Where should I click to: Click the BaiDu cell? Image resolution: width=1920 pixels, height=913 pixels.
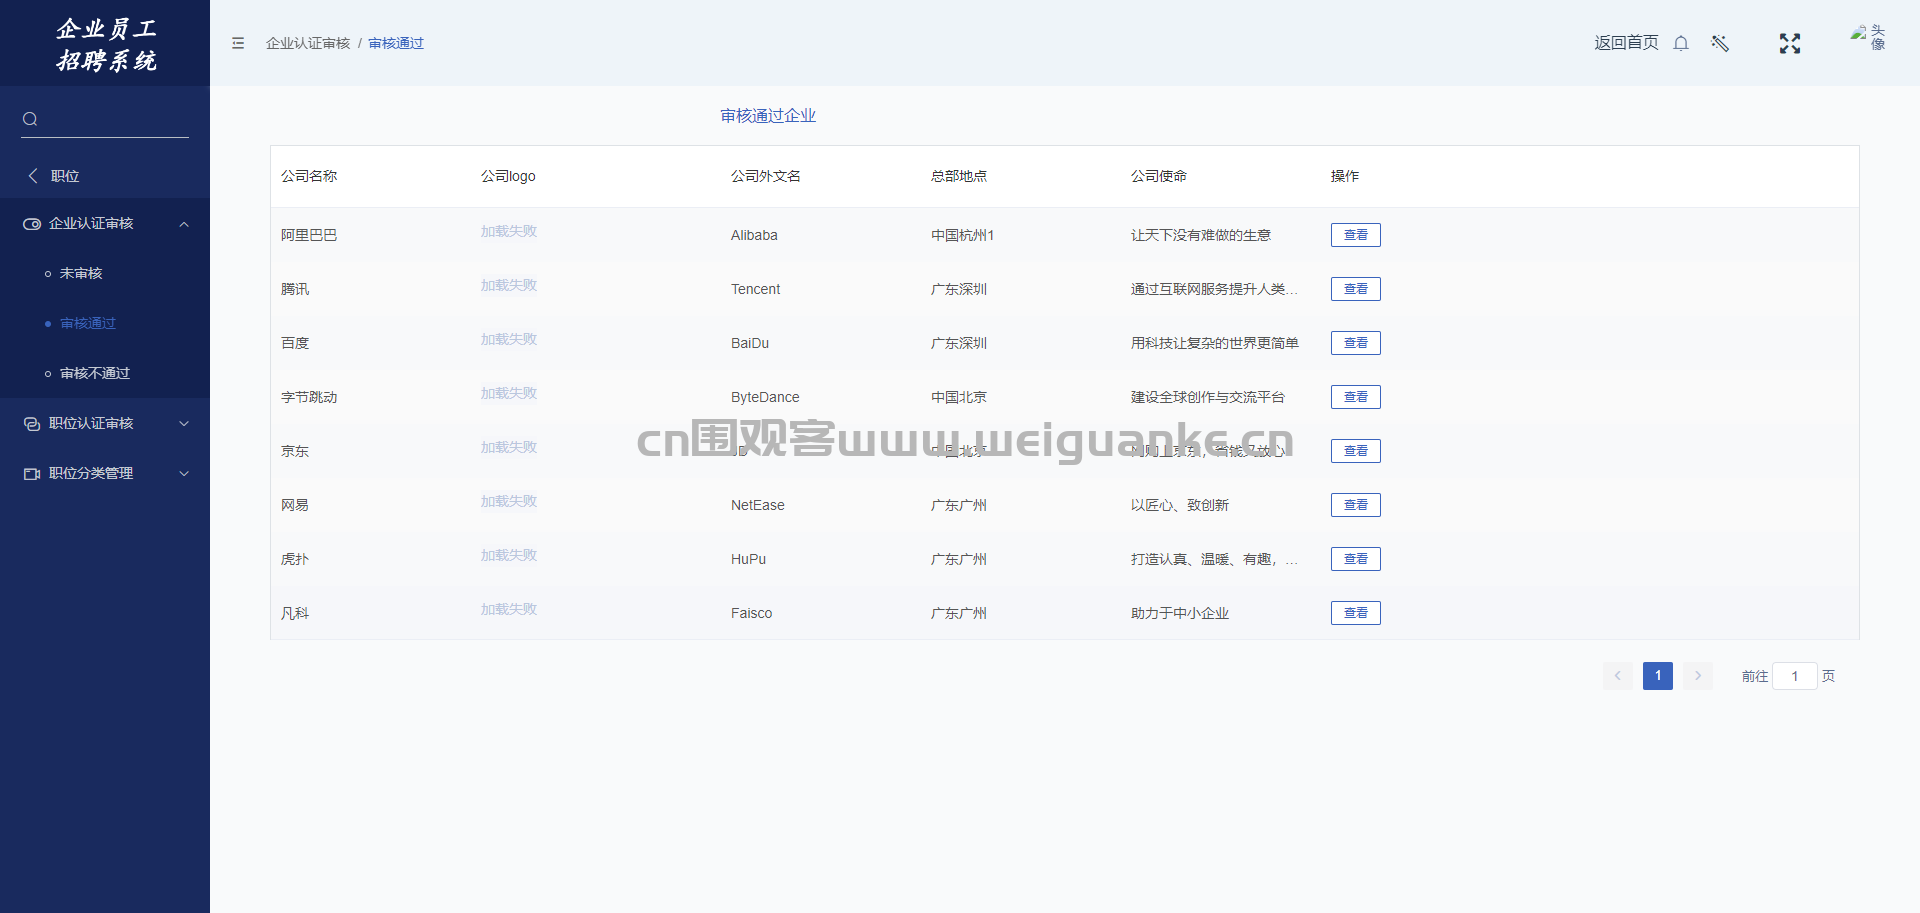(750, 343)
